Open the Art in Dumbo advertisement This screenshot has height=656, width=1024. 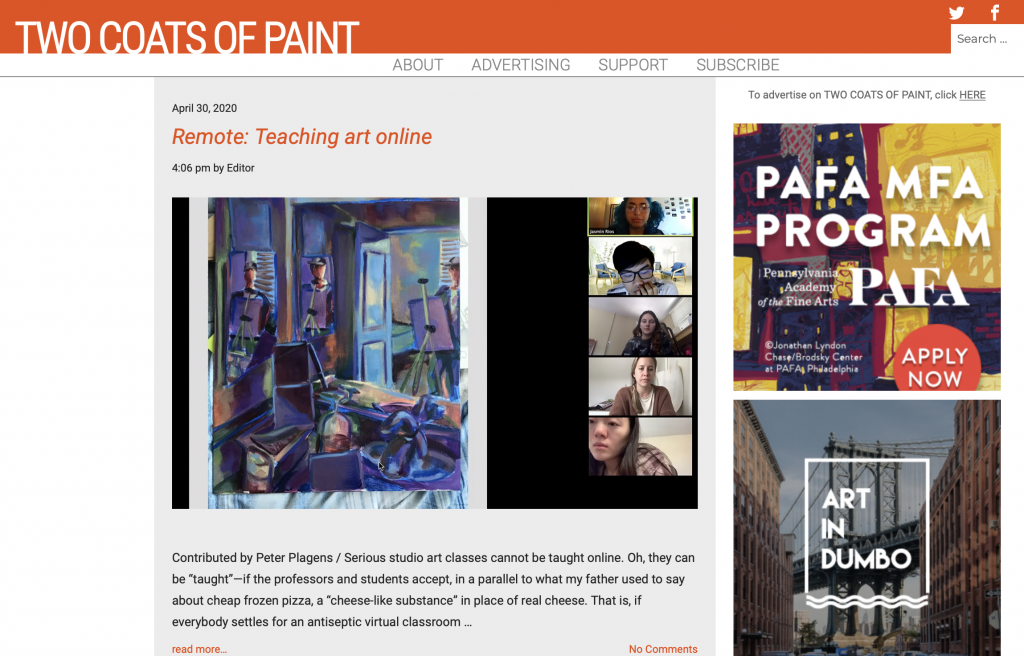point(866,530)
